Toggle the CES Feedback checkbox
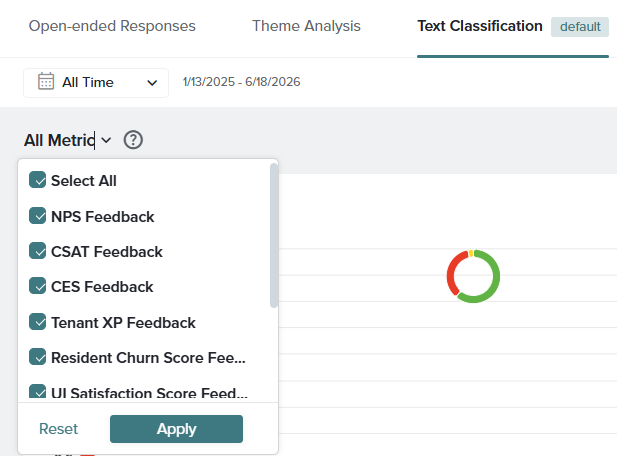 [x=37, y=286]
